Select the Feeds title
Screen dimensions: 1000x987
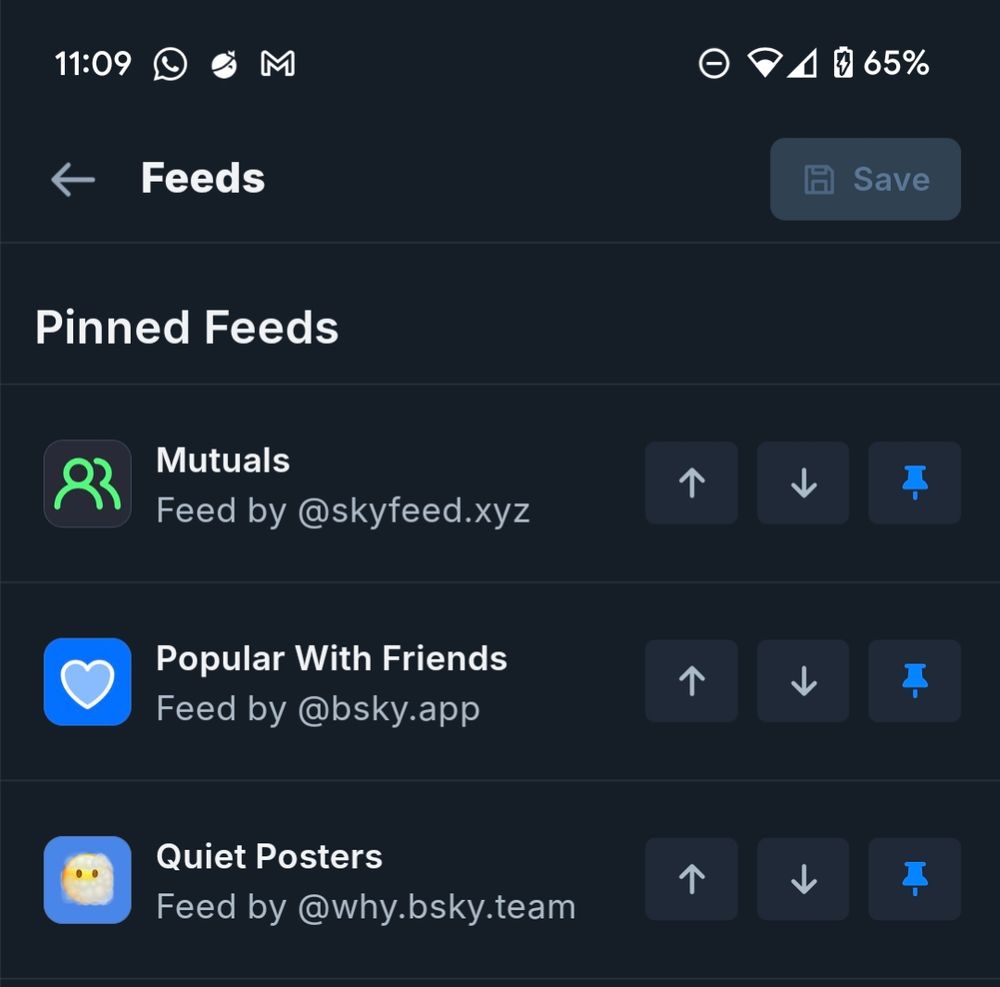pyautogui.click(x=202, y=178)
